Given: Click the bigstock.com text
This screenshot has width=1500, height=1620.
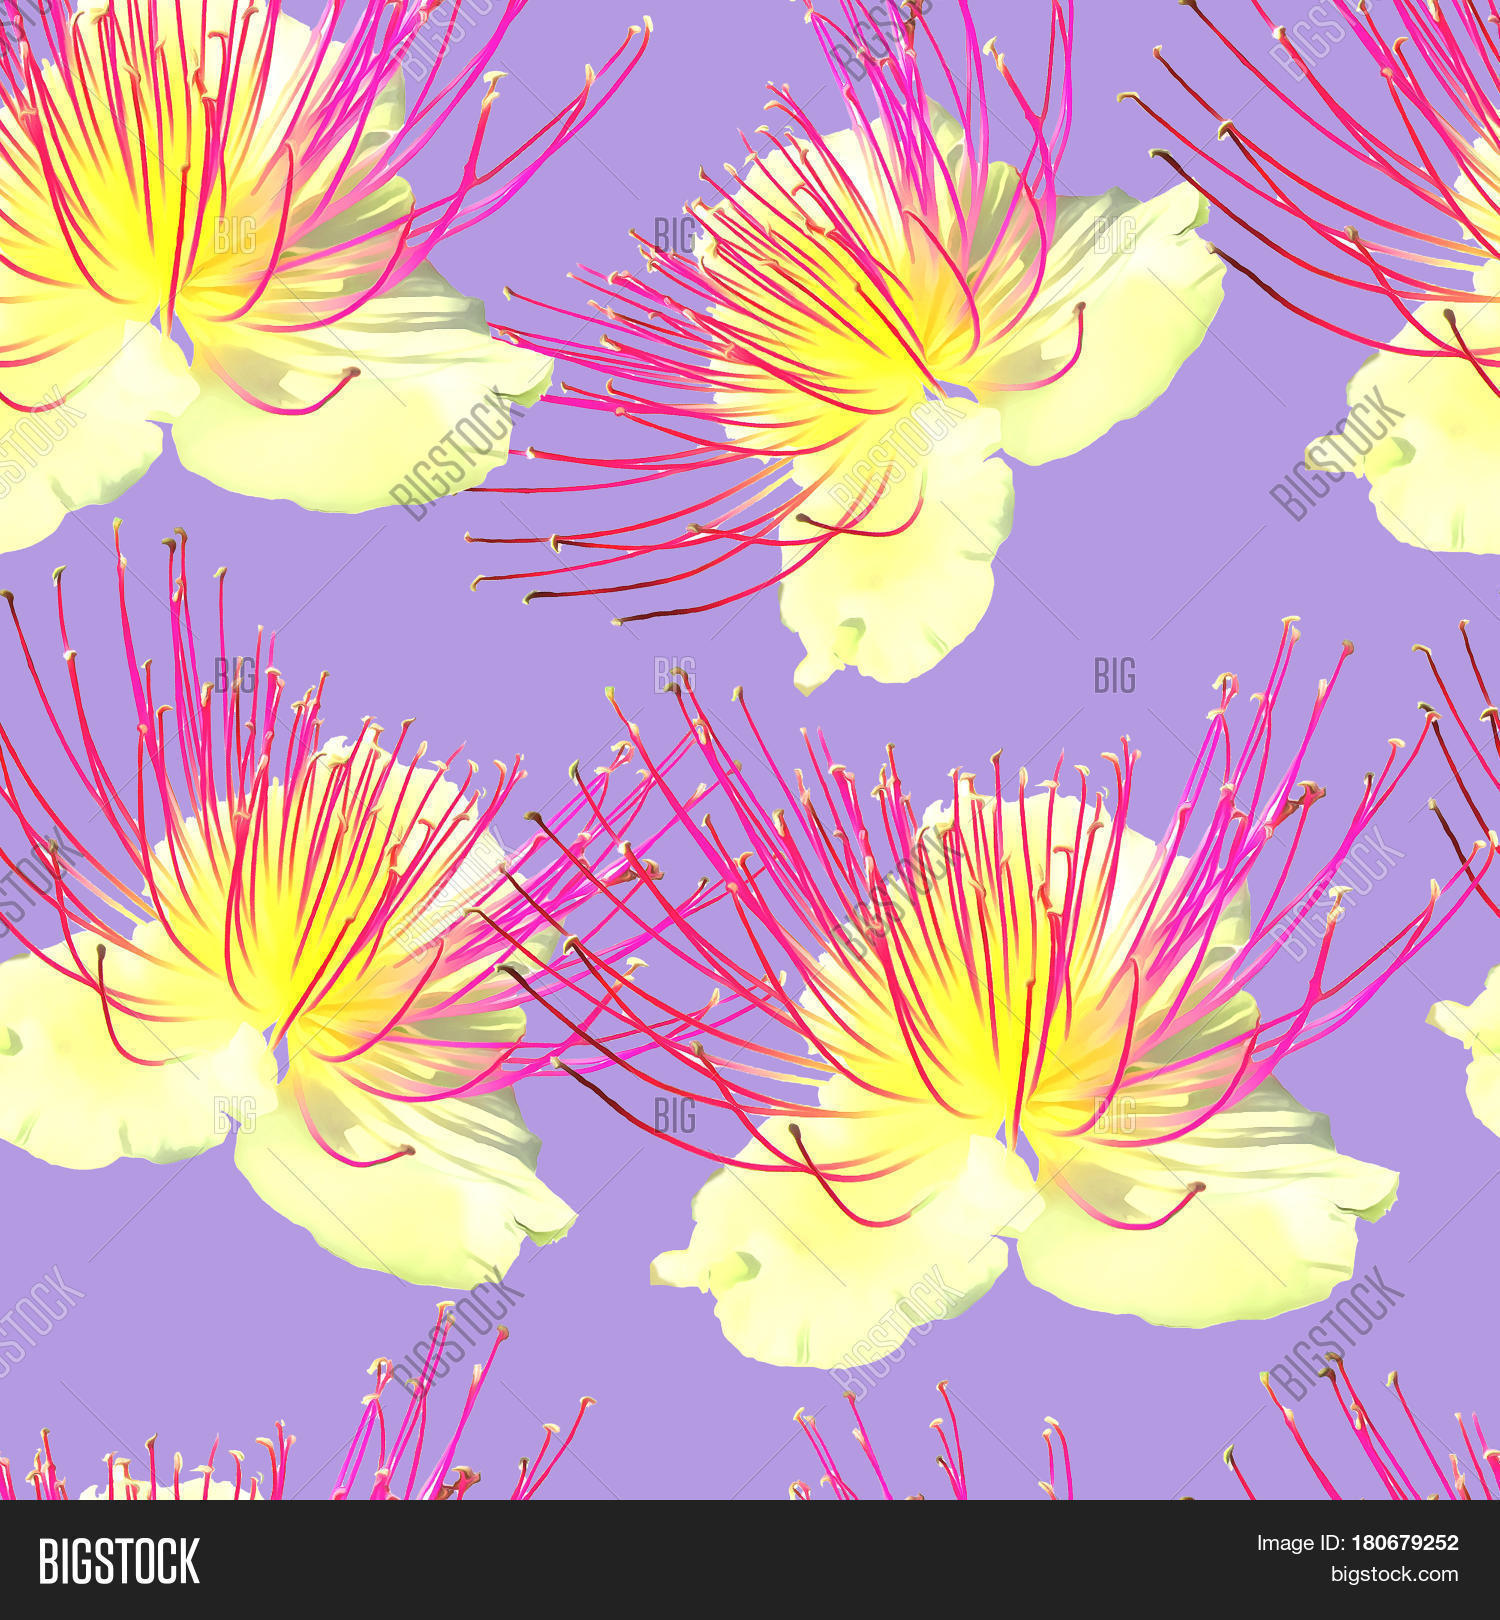Looking at the screenshot, I should pos(1393,1575).
